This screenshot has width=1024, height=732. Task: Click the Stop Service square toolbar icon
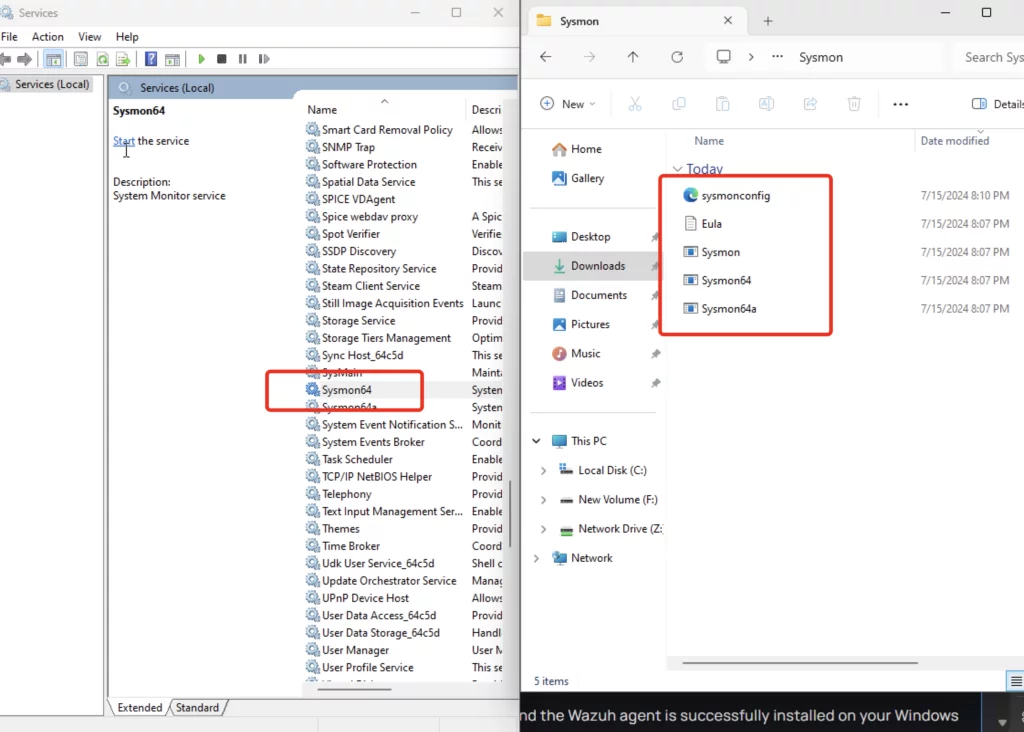[x=222, y=60]
